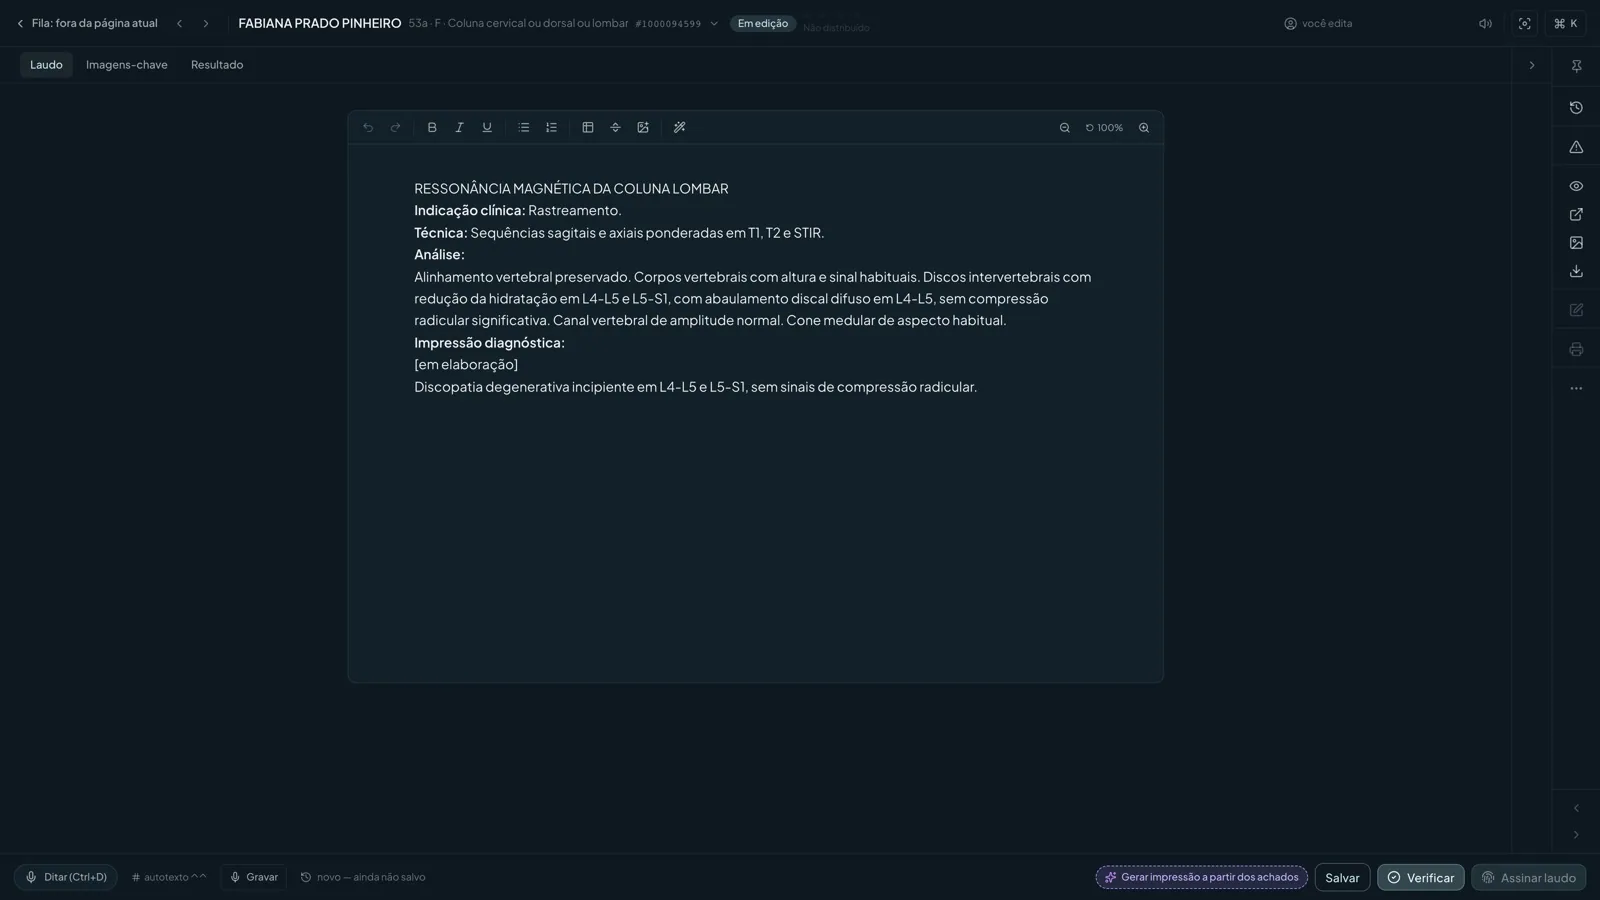1600x900 pixels.
Task: Open the images icon in right sidebar
Action: click(x=1576, y=243)
